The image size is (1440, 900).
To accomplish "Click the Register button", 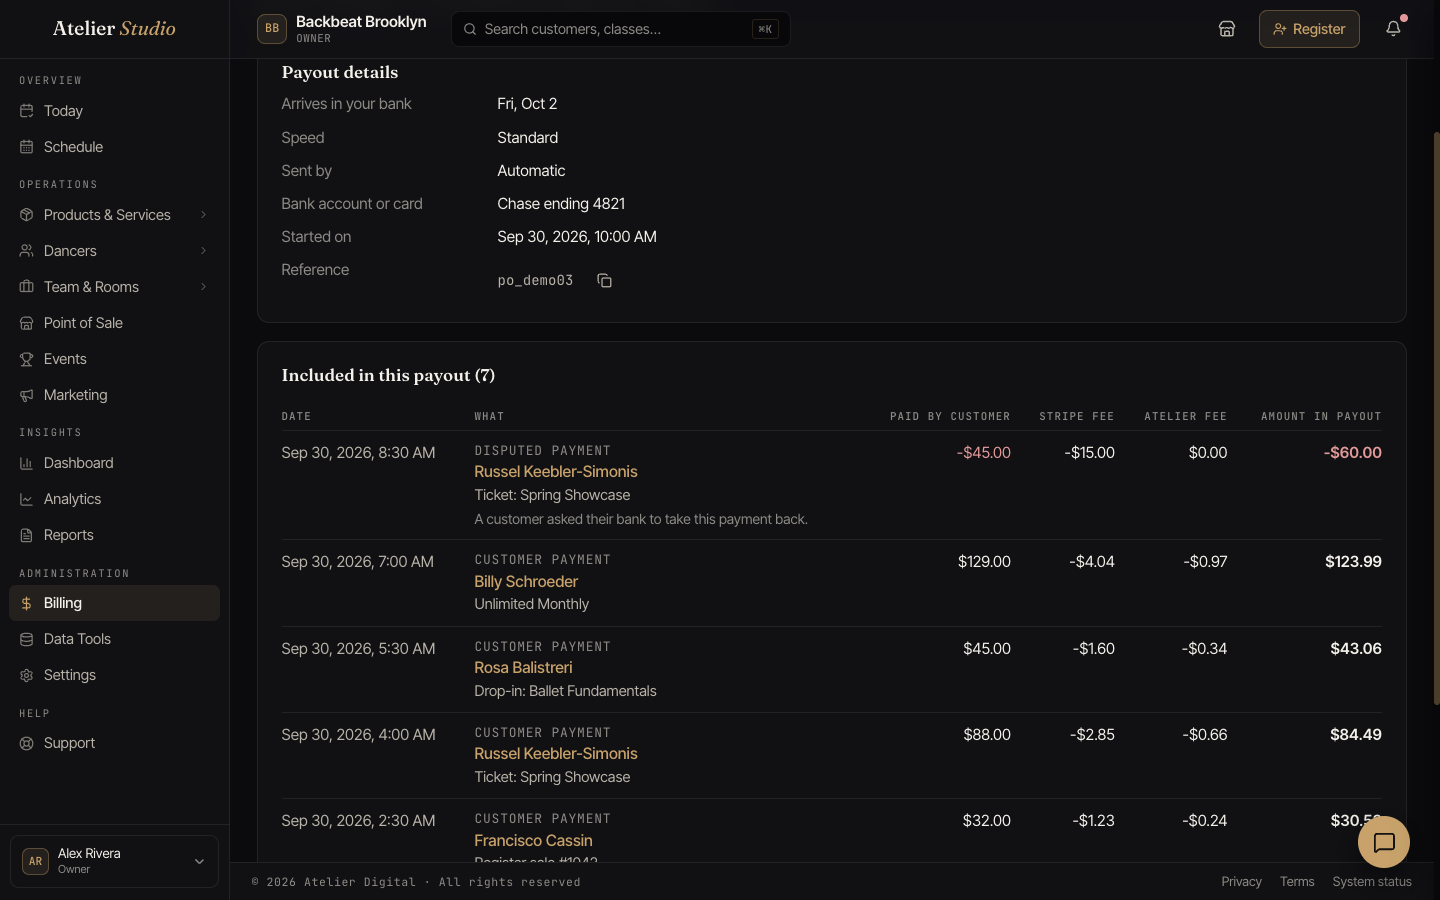I will tap(1309, 29).
